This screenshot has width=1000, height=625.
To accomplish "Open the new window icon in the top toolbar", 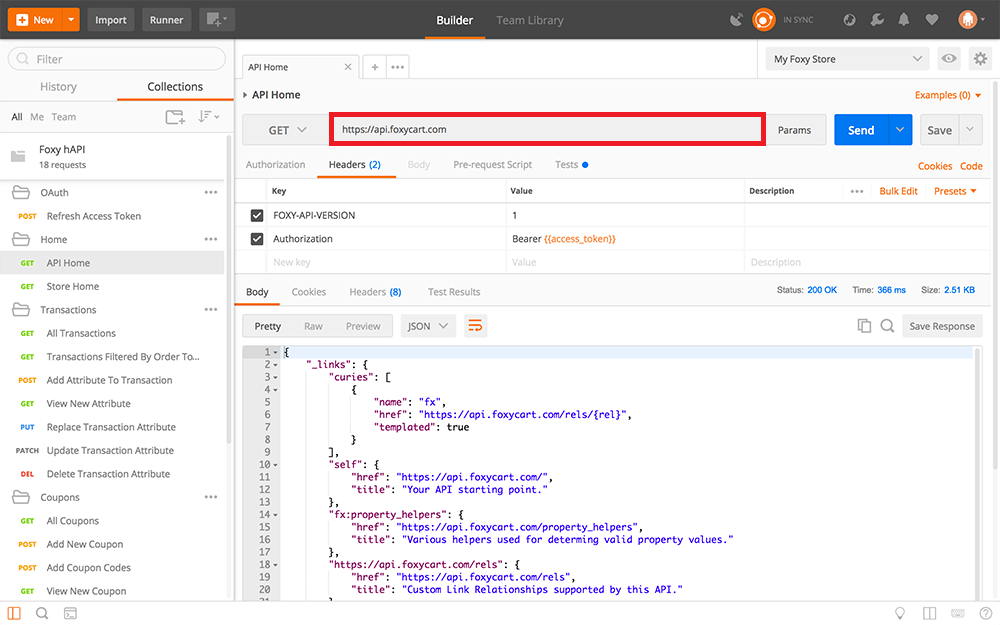I will tap(217, 20).
